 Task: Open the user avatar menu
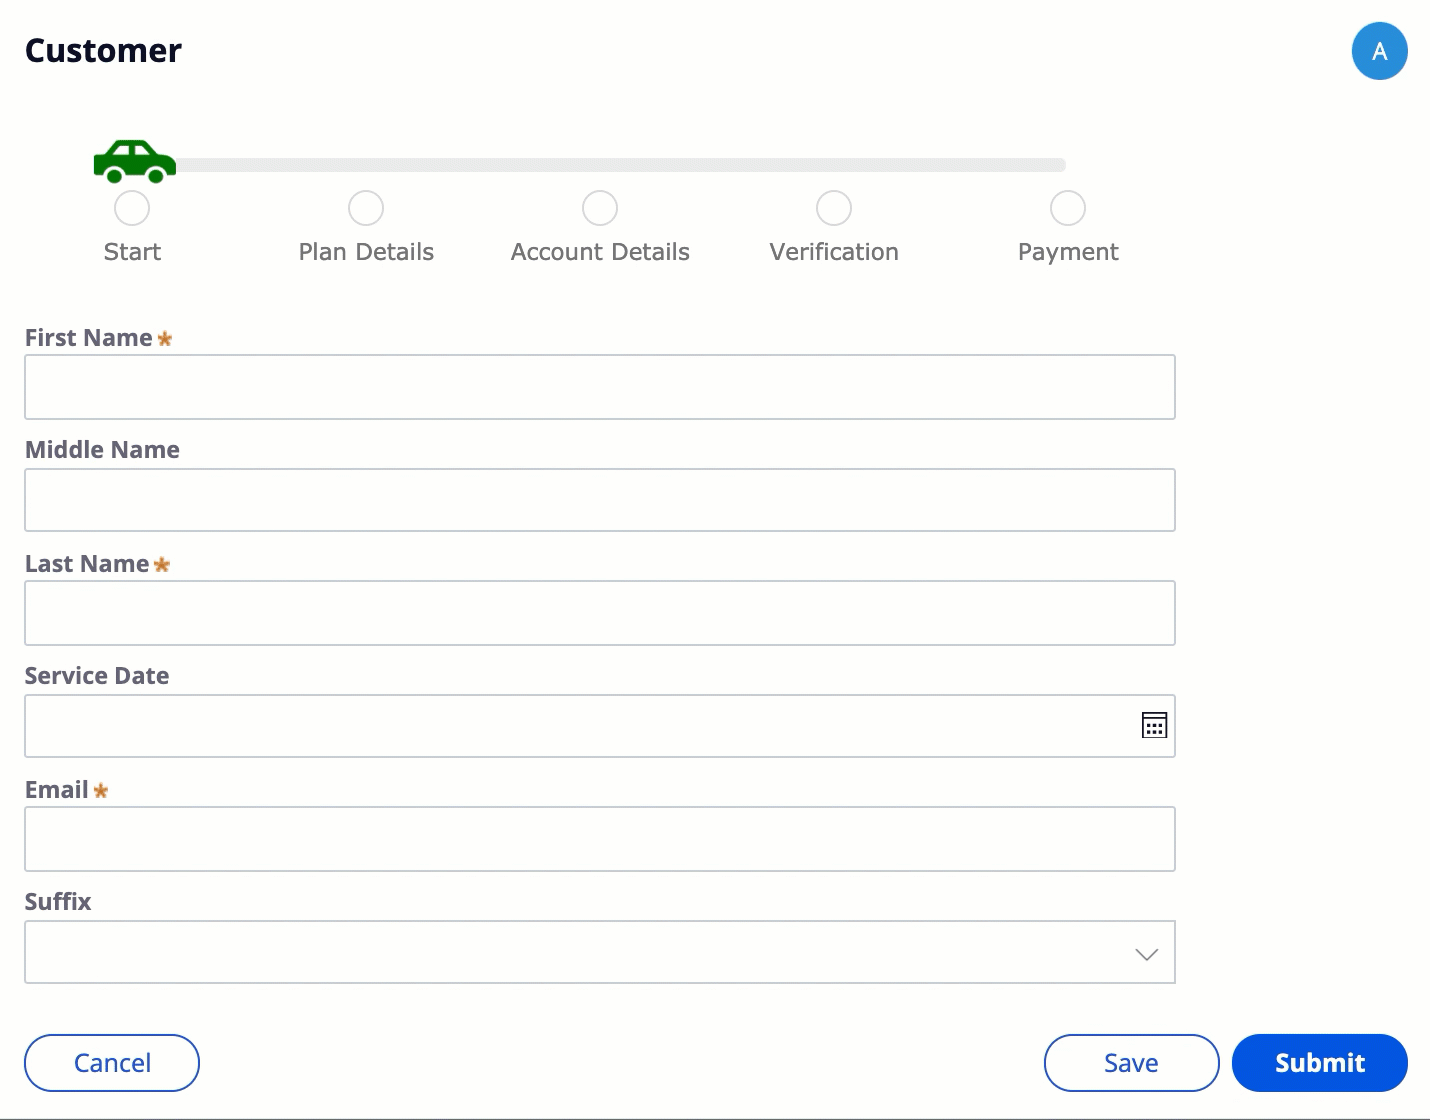coord(1379,52)
